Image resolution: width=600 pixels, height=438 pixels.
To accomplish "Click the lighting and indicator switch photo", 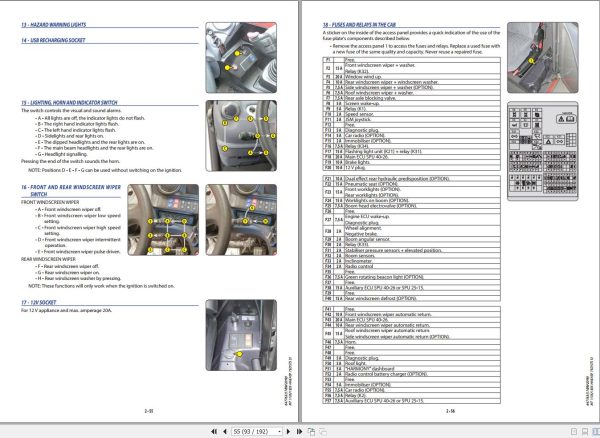I will tap(241, 136).
